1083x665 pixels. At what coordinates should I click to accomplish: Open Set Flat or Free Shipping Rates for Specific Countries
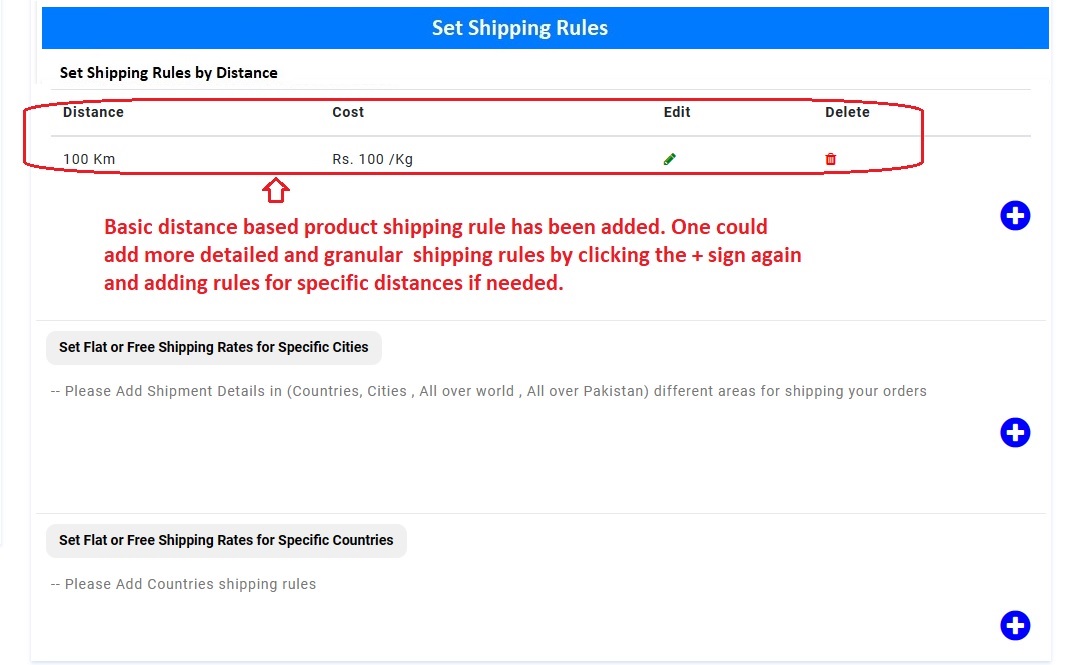click(226, 540)
